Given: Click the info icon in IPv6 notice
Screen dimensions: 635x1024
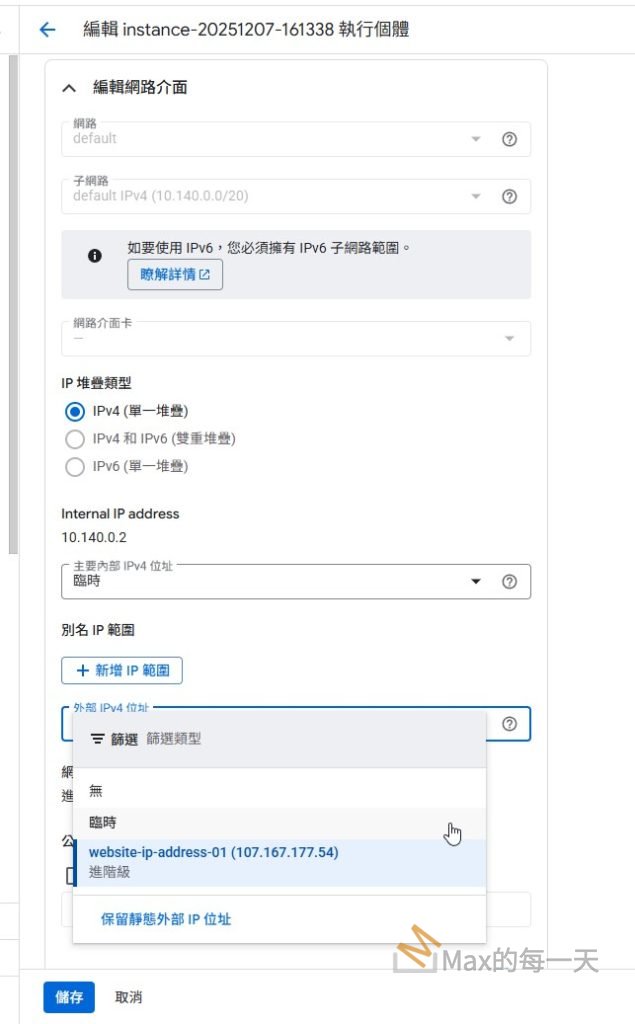Looking at the screenshot, I should pyautogui.click(x=95, y=256).
